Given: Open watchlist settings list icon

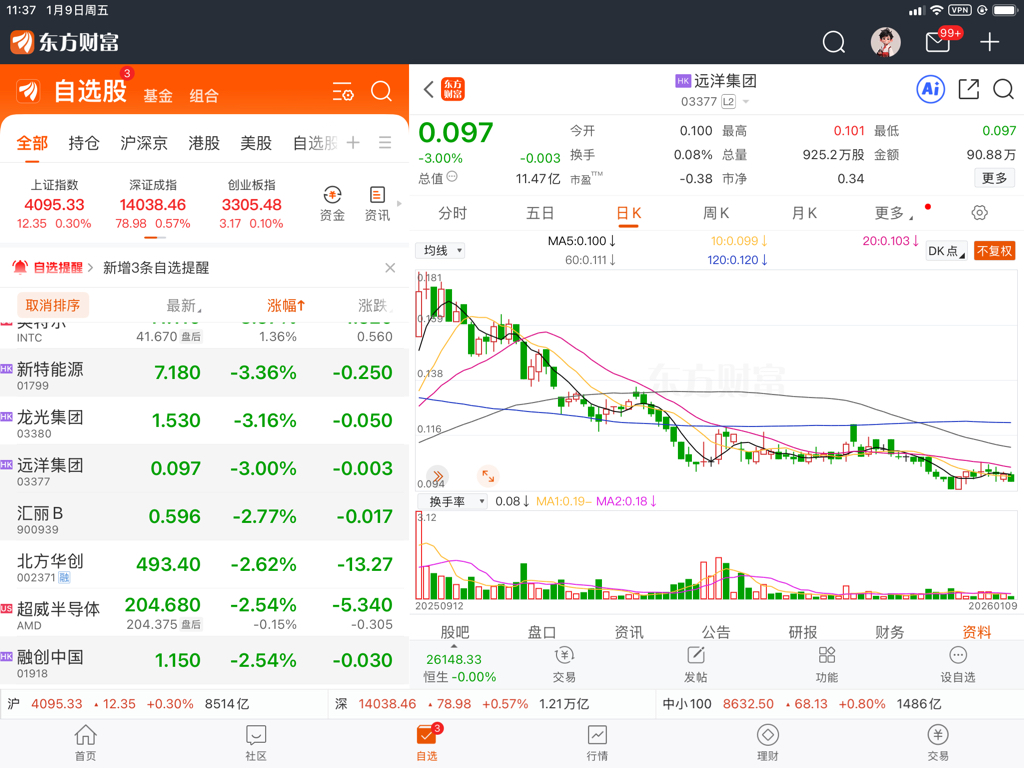Looking at the screenshot, I should pos(343,91).
